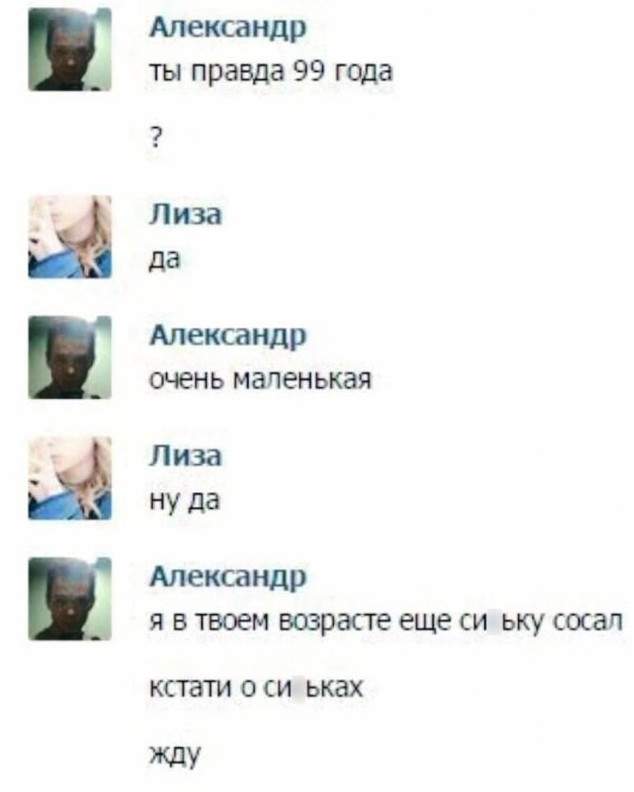Screen dimensions: 634x792
Task: Click Лиза's avatar next to 'ну да'
Action: click(x=70, y=478)
